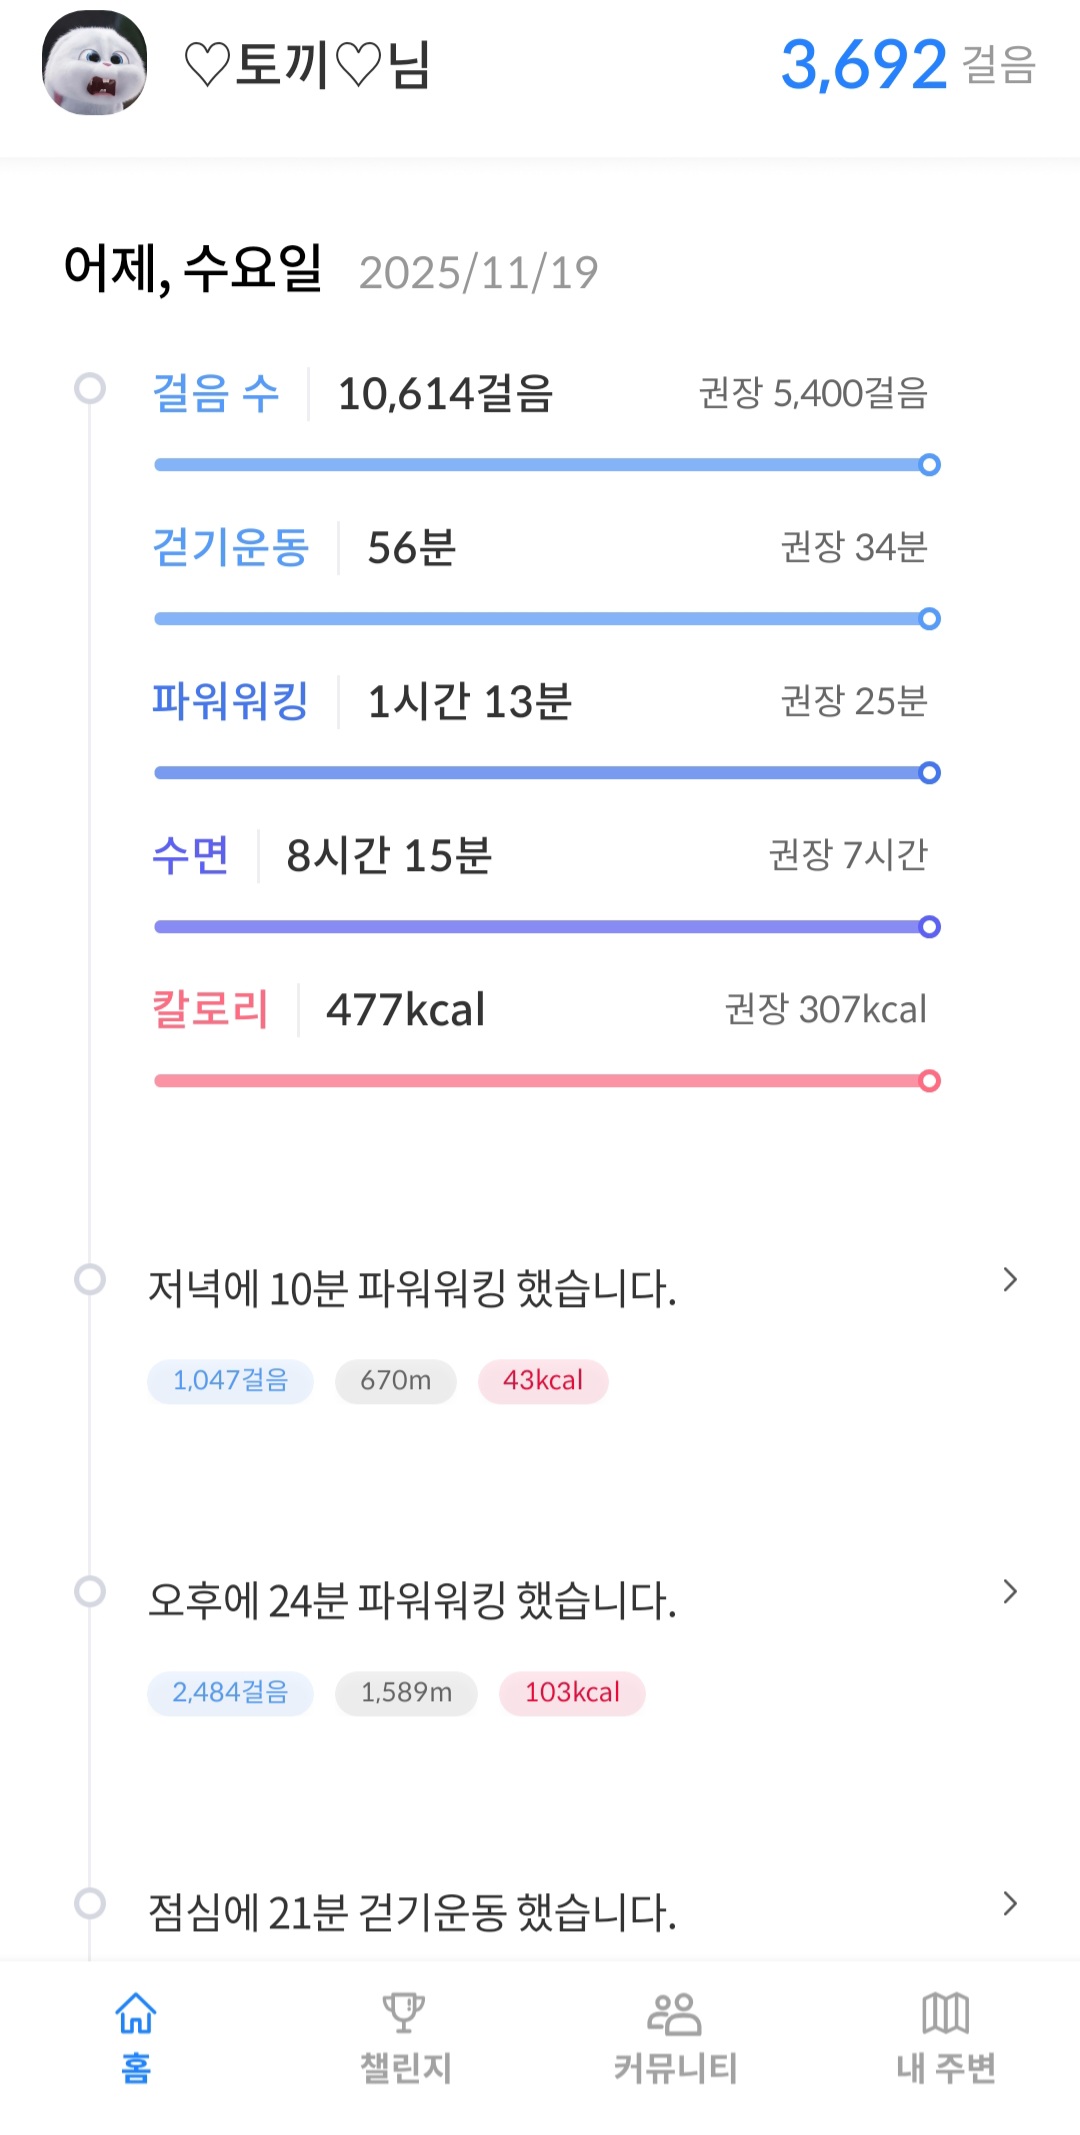The height and width of the screenshot is (2135, 1080).
Task: Select the 내 주변 tab label
Action: point(946,2068)
